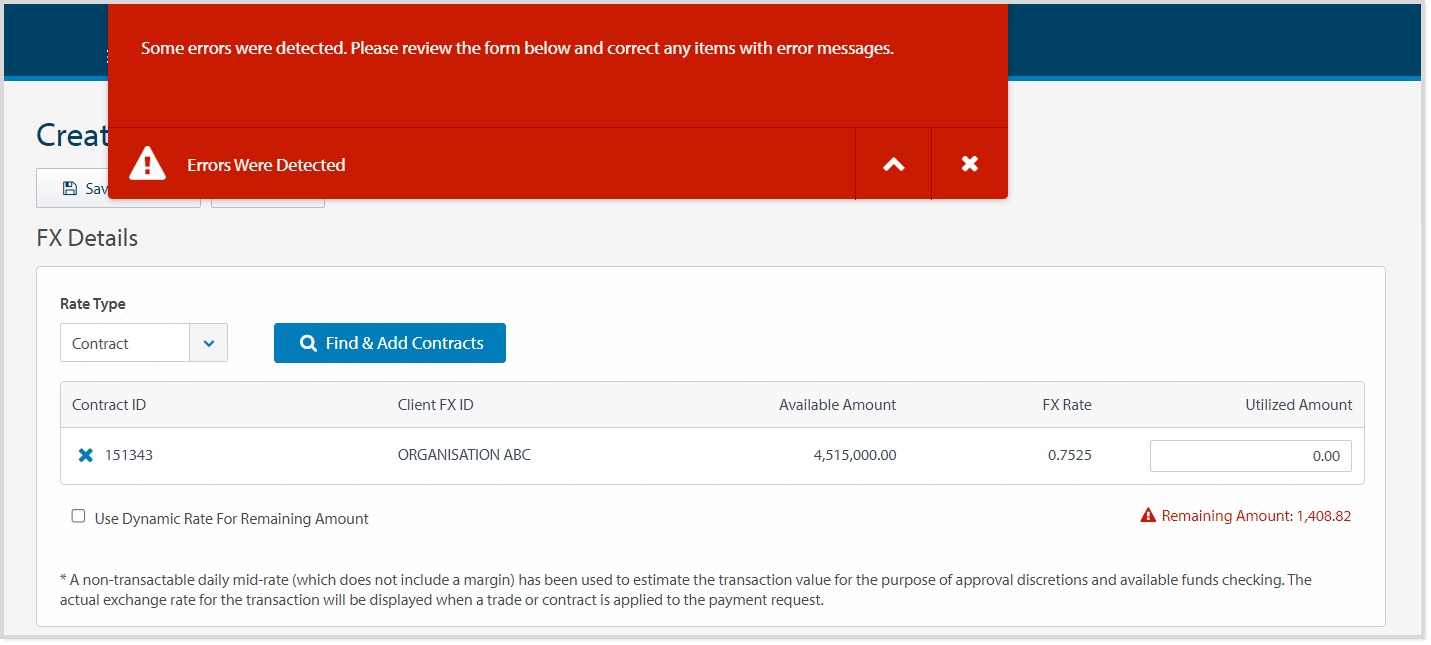Click the magnifying glass icon on Find & Add Contracts

tap(308, 342)
